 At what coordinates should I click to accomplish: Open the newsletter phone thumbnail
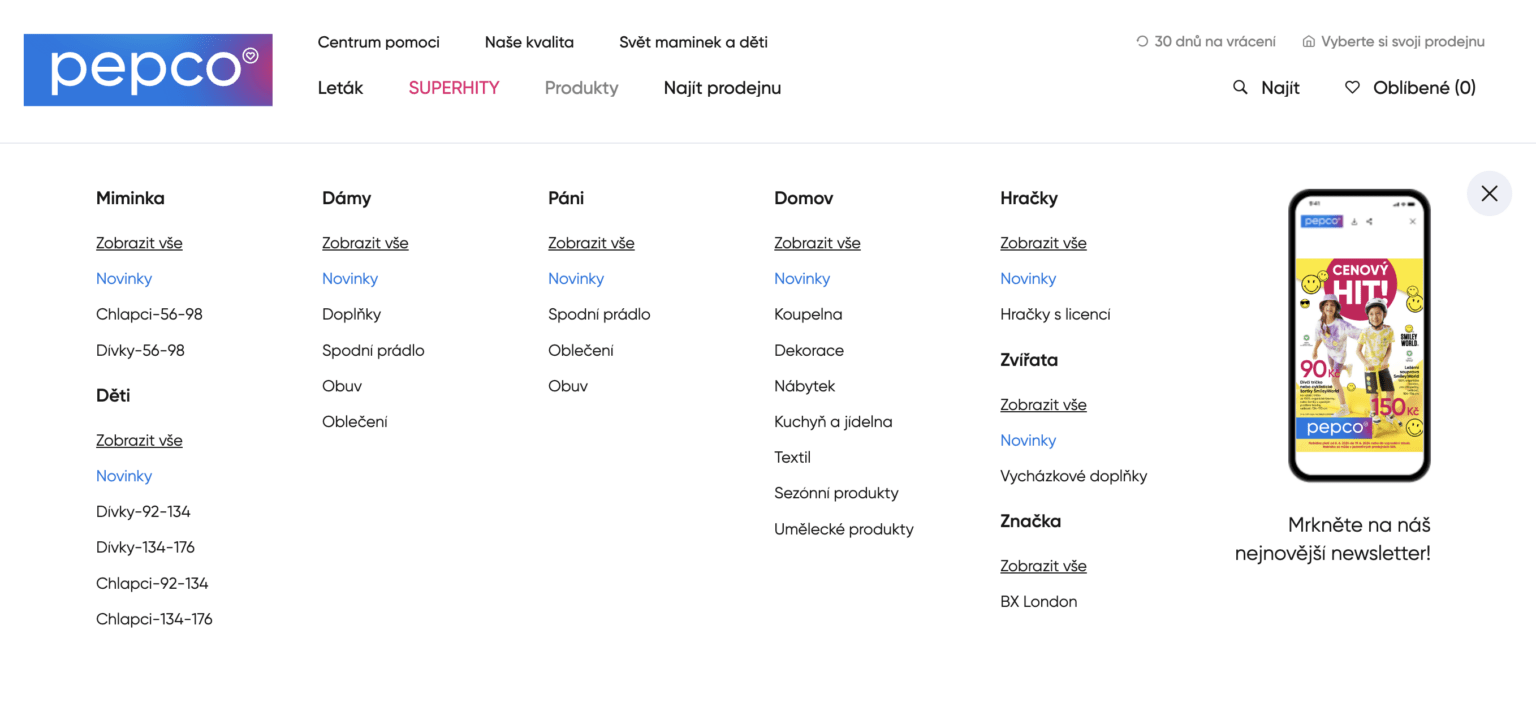pyautogui.click(x=1359, y=335)
